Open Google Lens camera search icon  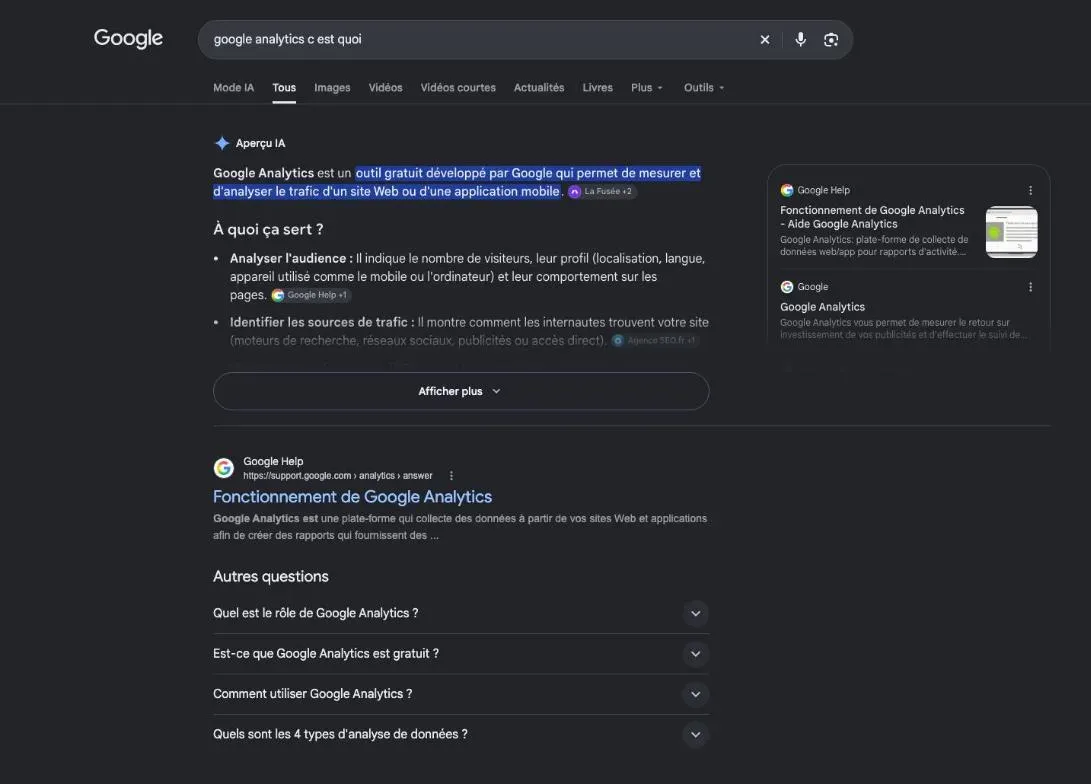(831, 40)
